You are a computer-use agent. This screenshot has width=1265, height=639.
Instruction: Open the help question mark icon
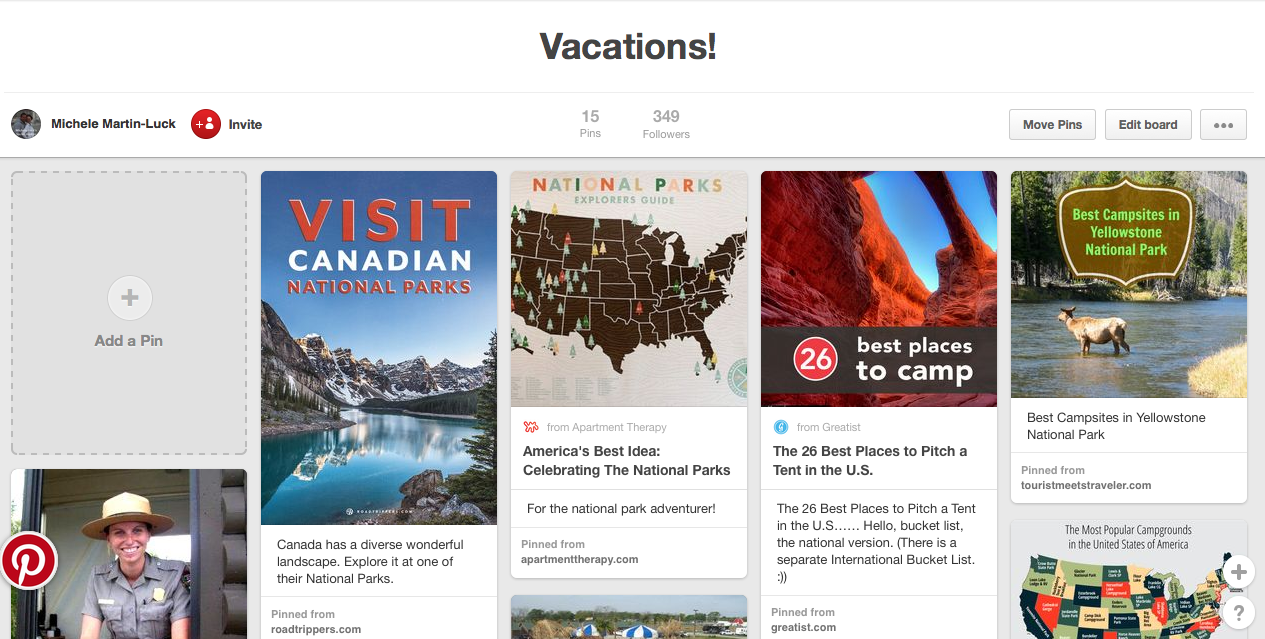(1238, 612)
